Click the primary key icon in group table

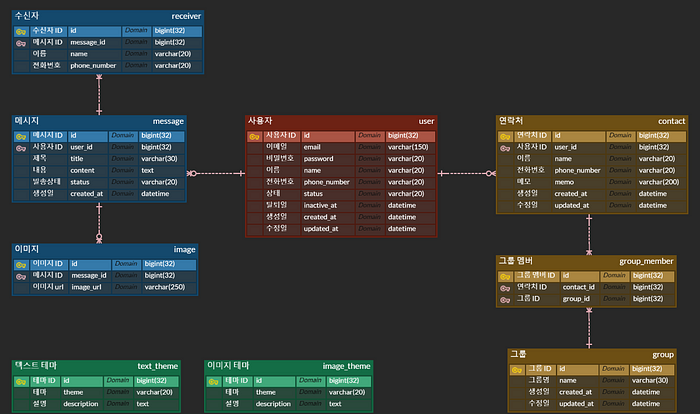pos(517,370)
